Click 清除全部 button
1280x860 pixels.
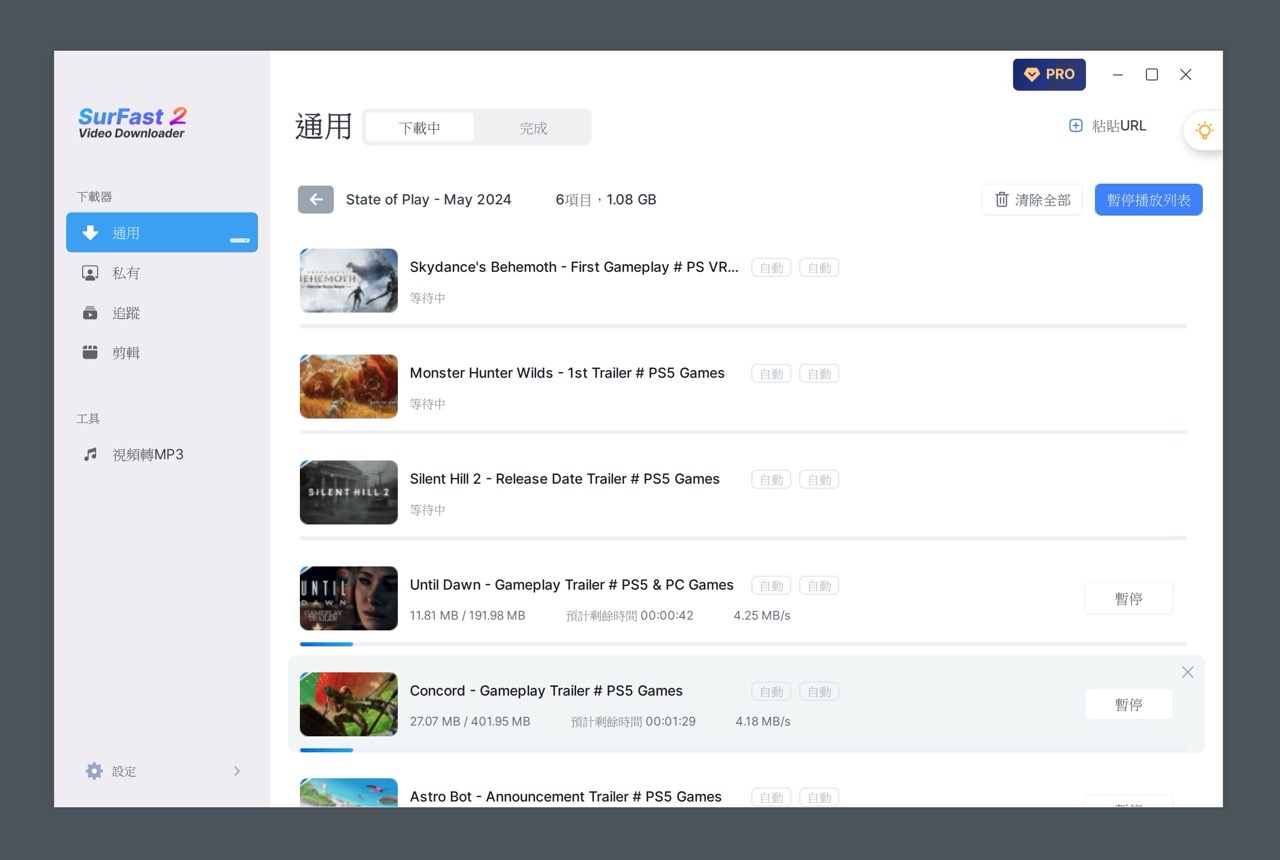click(x=1032, y=200)
